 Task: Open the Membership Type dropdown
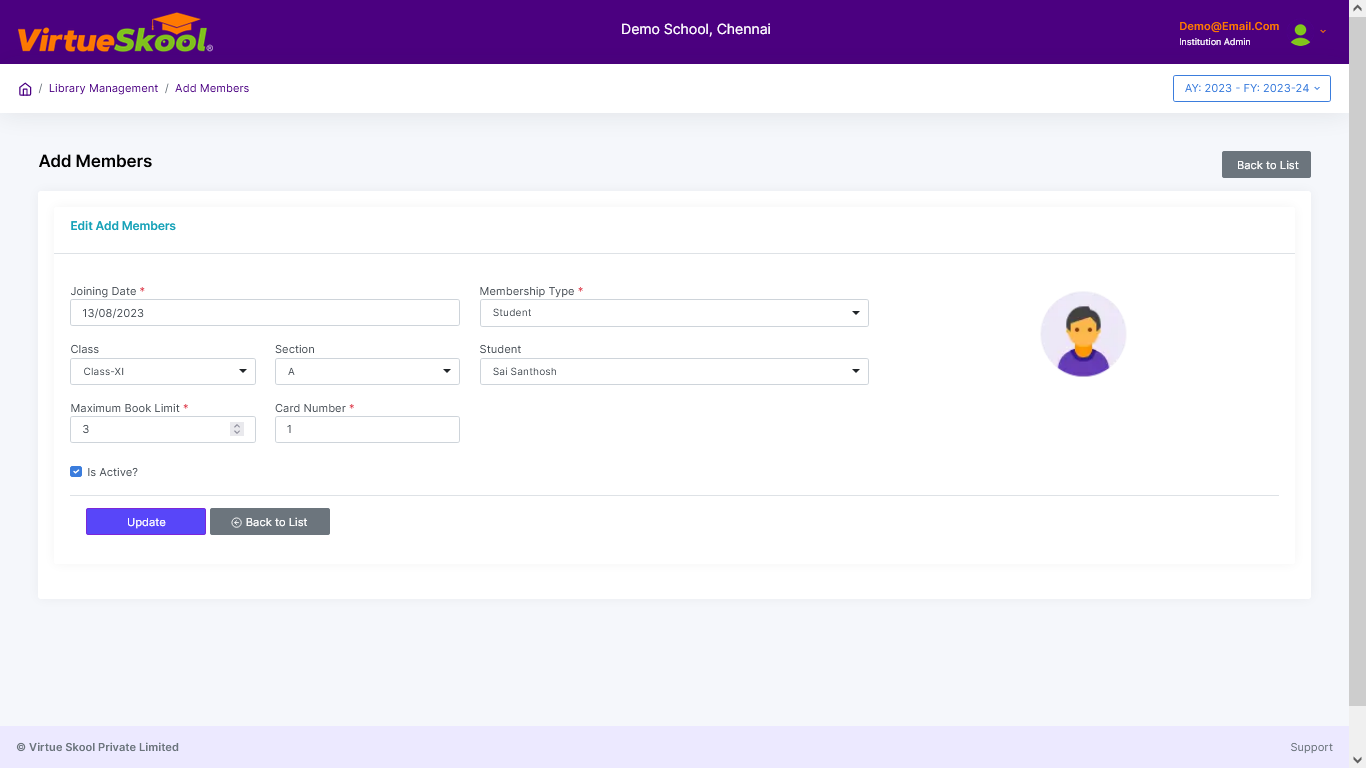[x=674, y=313]
